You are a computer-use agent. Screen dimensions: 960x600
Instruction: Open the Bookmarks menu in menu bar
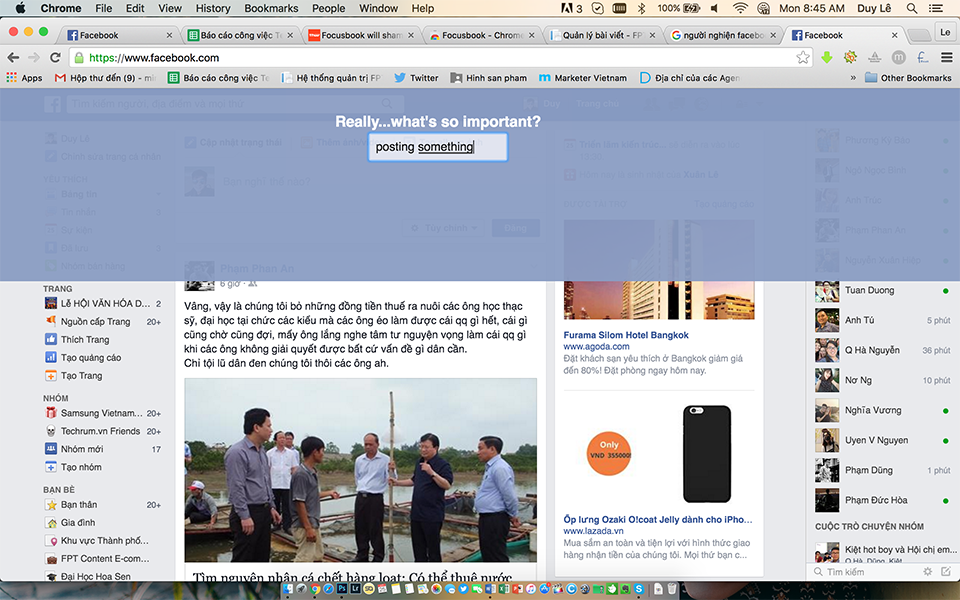point(271,8)
